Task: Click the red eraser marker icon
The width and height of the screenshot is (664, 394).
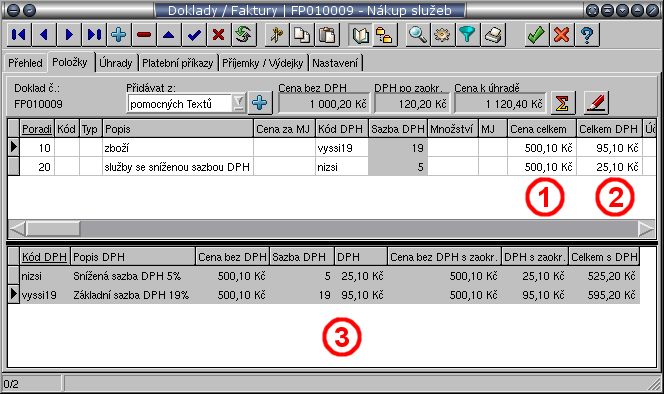Action: 596,103
